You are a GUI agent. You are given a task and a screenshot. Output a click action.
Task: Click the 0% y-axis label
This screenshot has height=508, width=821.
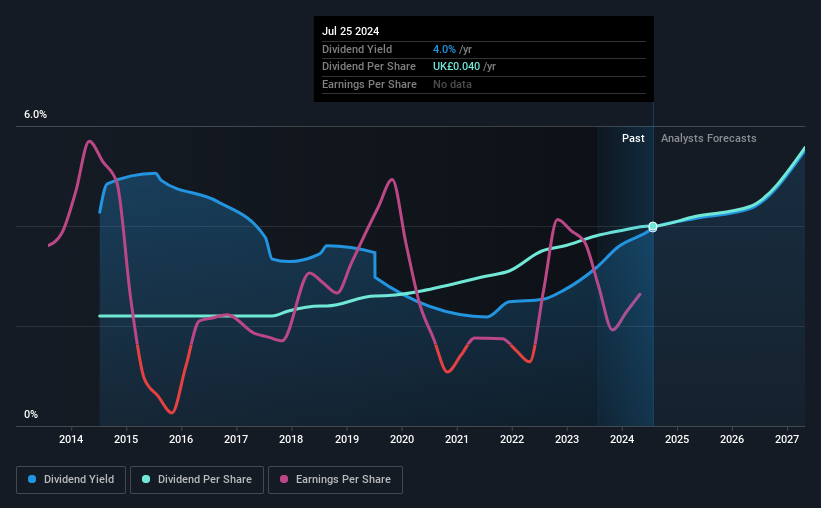31,414
